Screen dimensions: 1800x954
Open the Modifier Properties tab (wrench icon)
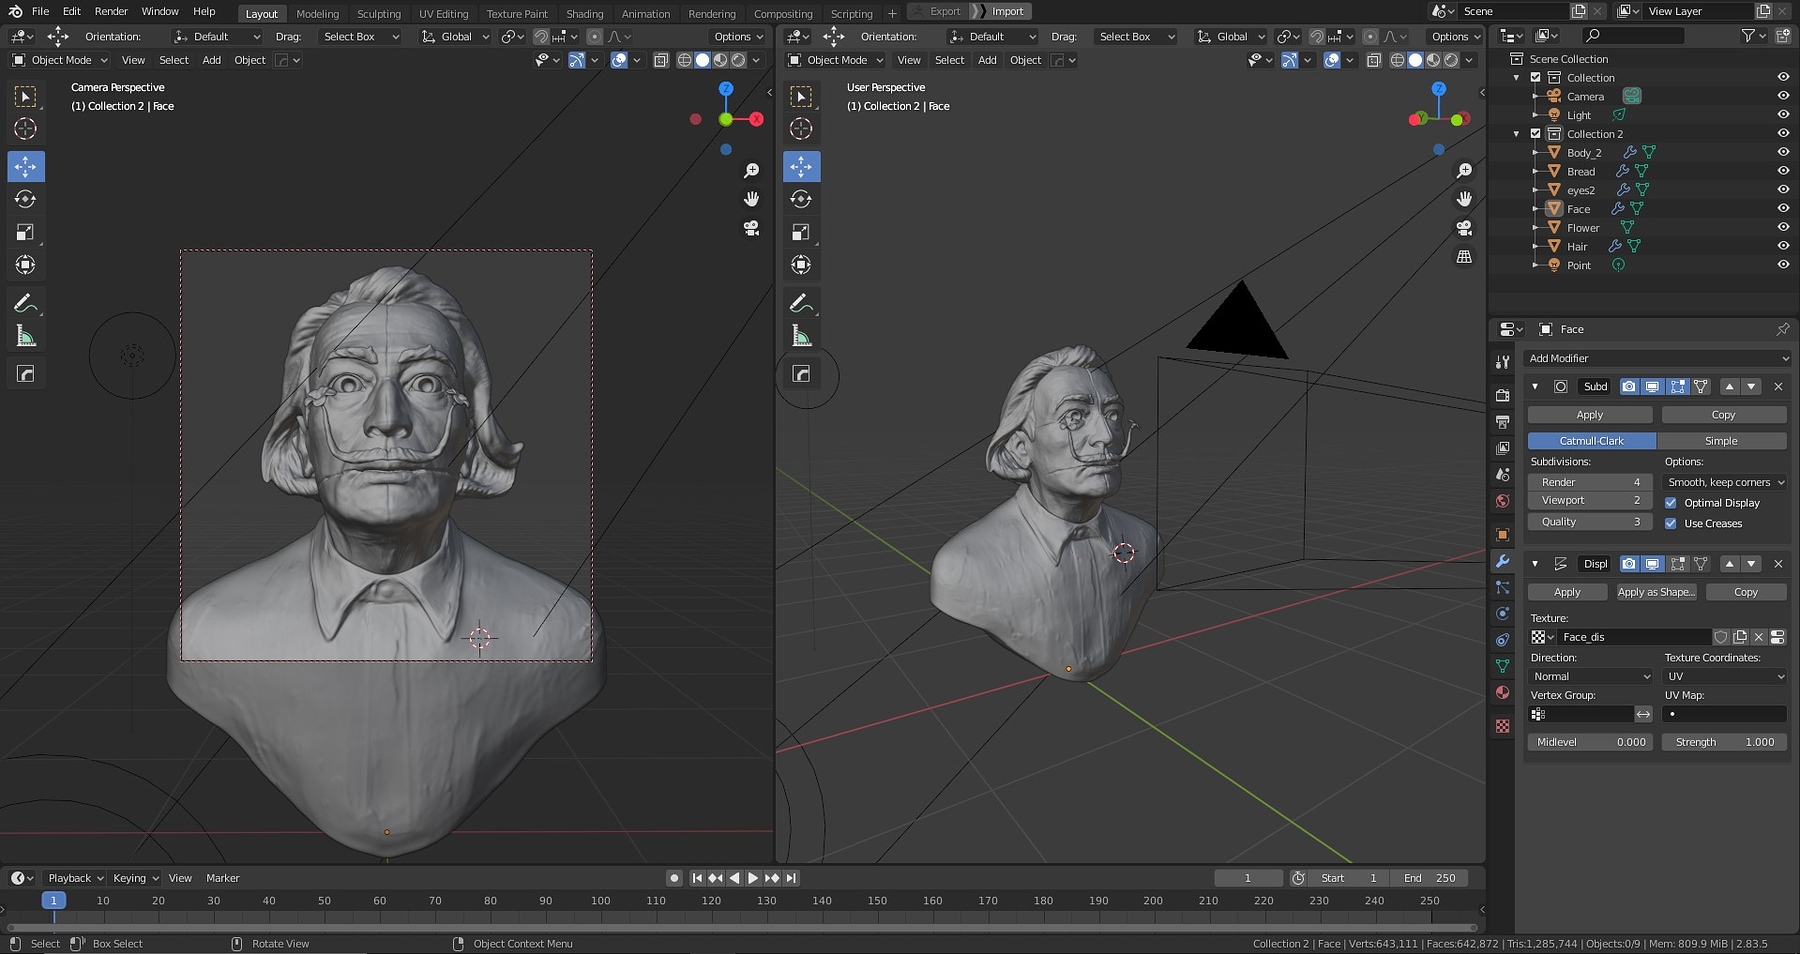click(1503, 563)
